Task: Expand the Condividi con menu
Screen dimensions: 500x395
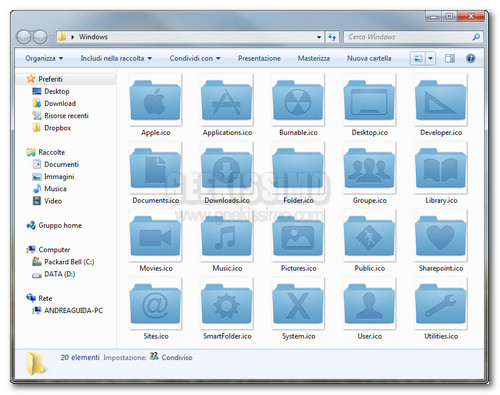Action: click(x=195, y=58)
